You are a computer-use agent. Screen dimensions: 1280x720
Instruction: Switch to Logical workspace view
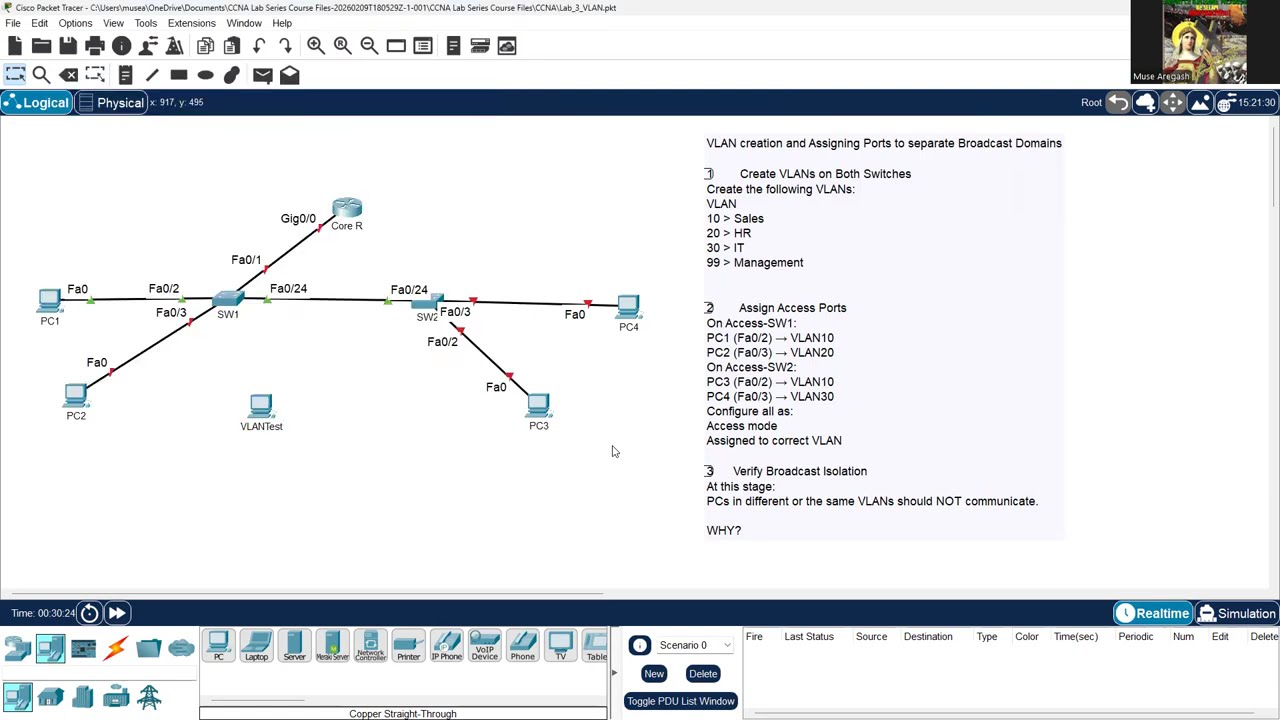36,103
